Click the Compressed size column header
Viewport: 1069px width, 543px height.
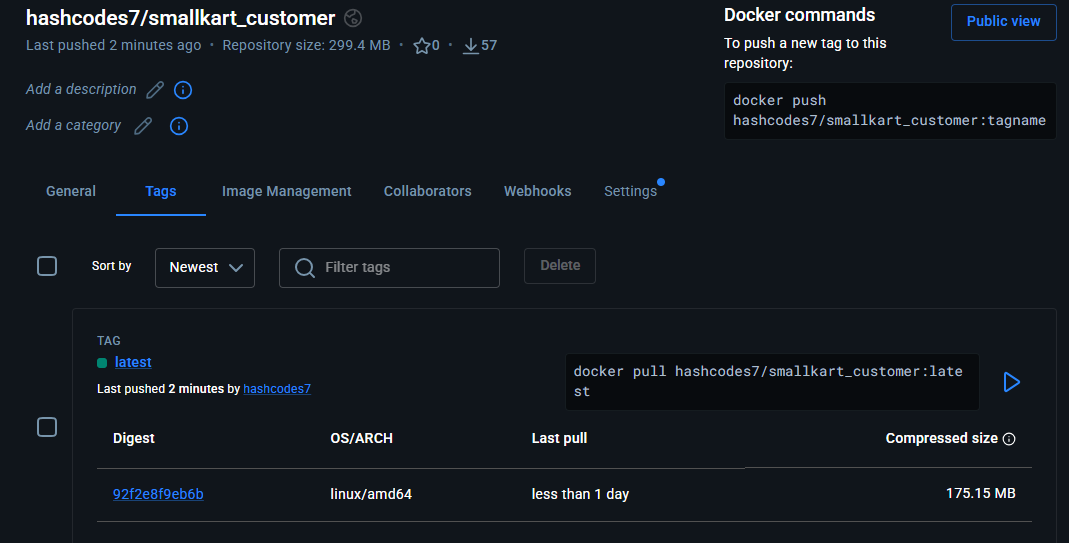(942, 439)
